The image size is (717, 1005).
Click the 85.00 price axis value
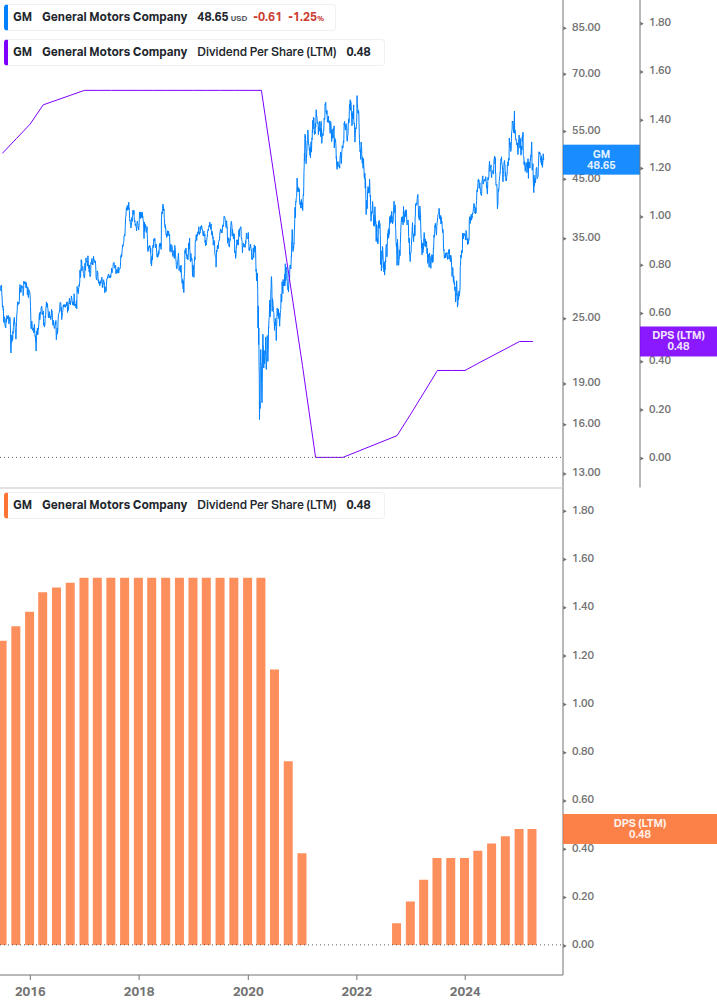pyautogui.click(x=586, y=28)
